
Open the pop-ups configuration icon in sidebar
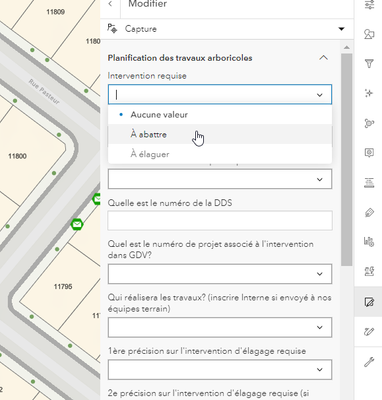tap(369, 153)
